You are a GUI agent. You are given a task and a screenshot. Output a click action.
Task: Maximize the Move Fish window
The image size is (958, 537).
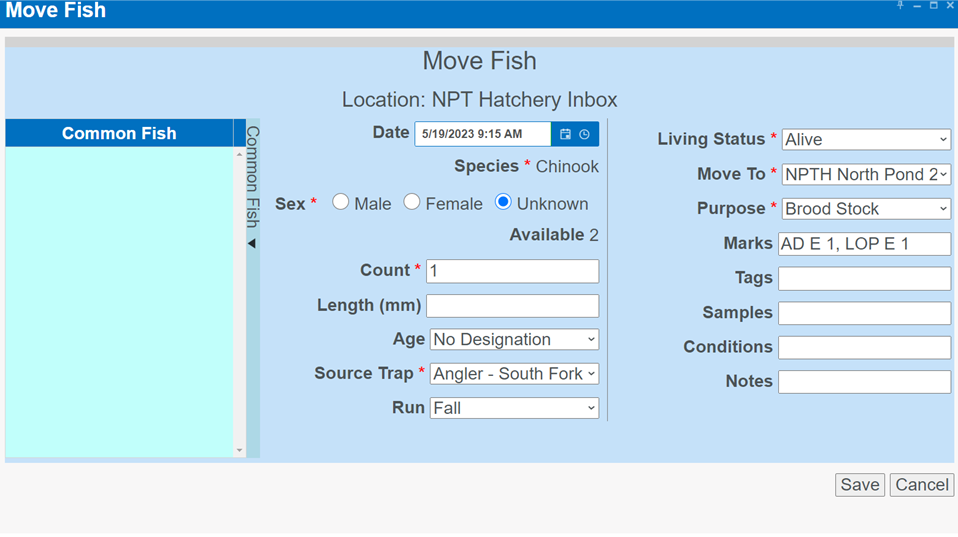(x=933, y=6)
